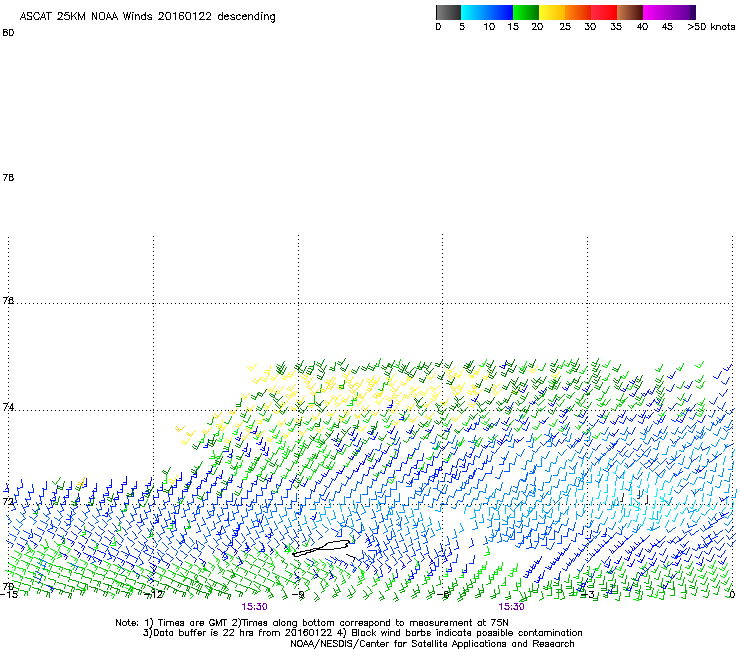This screenshot has height=650, width=740.
Task: Click the 'Times are GMT' note line
Action: point(311,623)
